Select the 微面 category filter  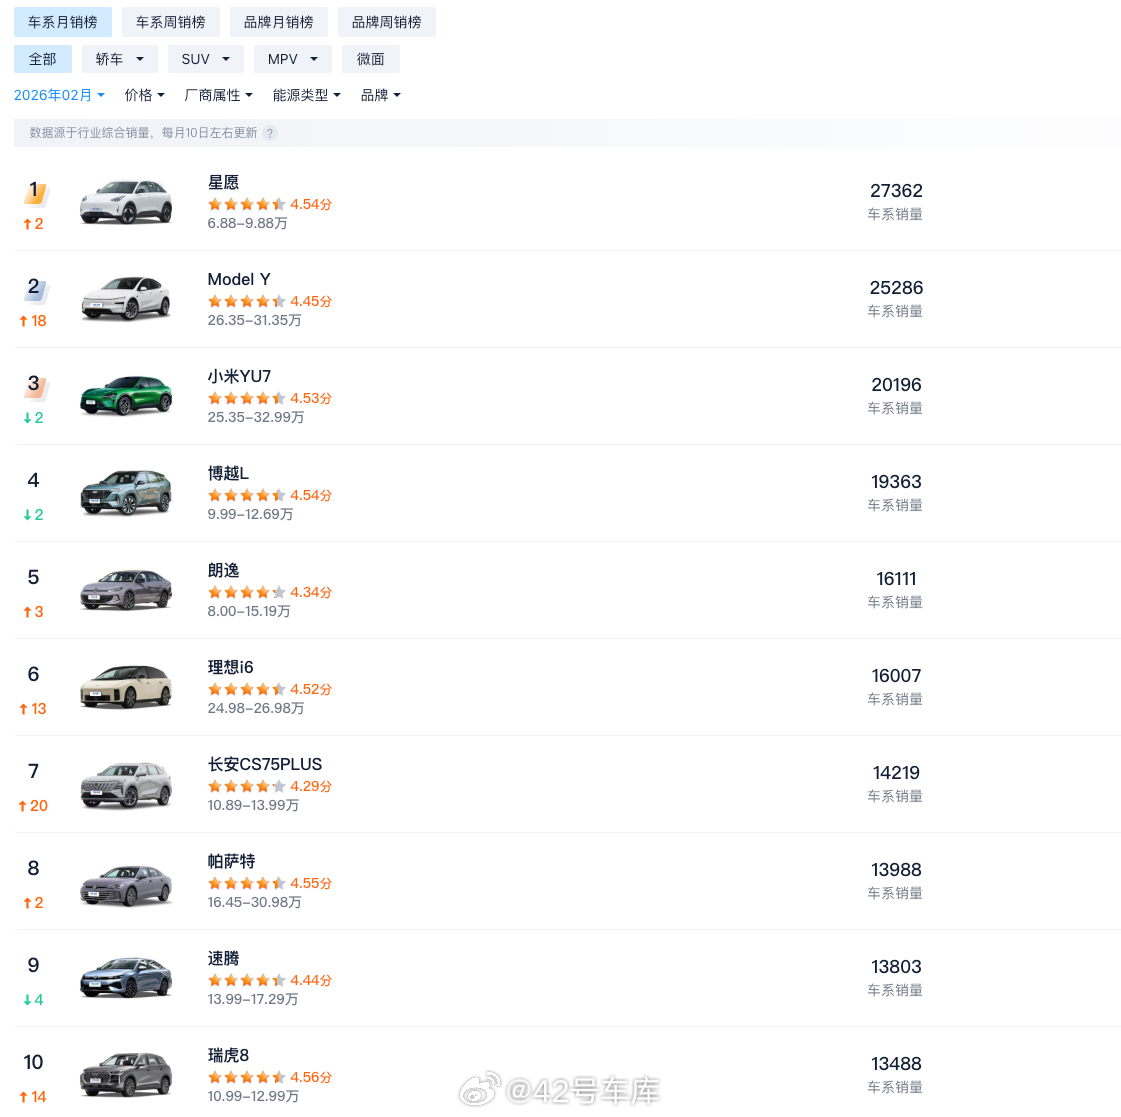point(371,59)
